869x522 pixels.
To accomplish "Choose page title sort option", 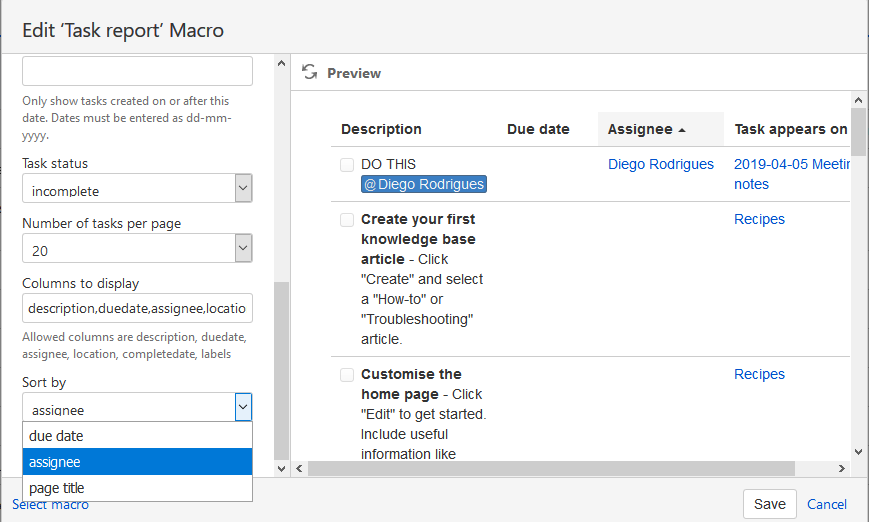I will [x=137, y=488].
